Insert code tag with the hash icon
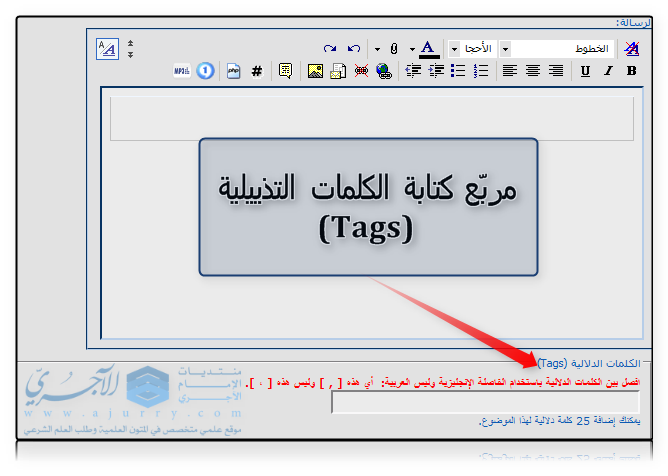Viewport: 668px width, 476px height. pyautogui.click(x=257, y=71)
